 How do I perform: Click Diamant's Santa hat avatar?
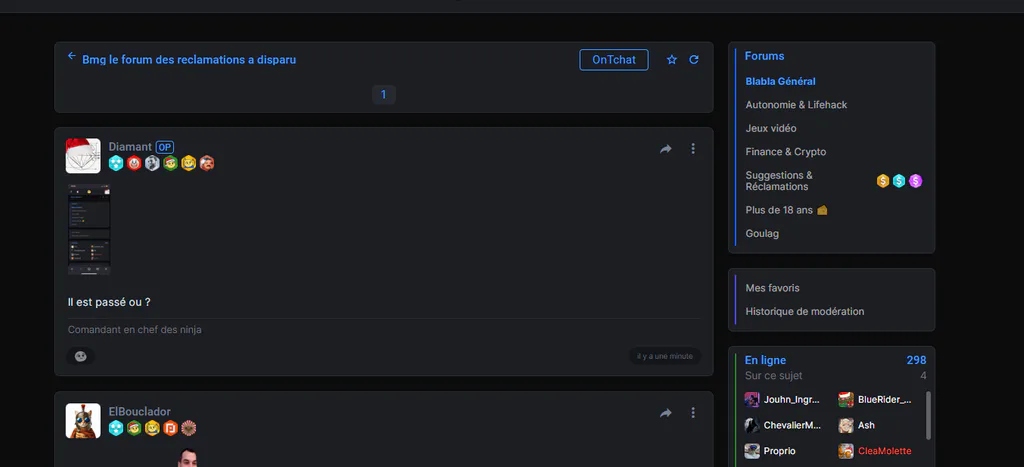[x=83, y=155]
